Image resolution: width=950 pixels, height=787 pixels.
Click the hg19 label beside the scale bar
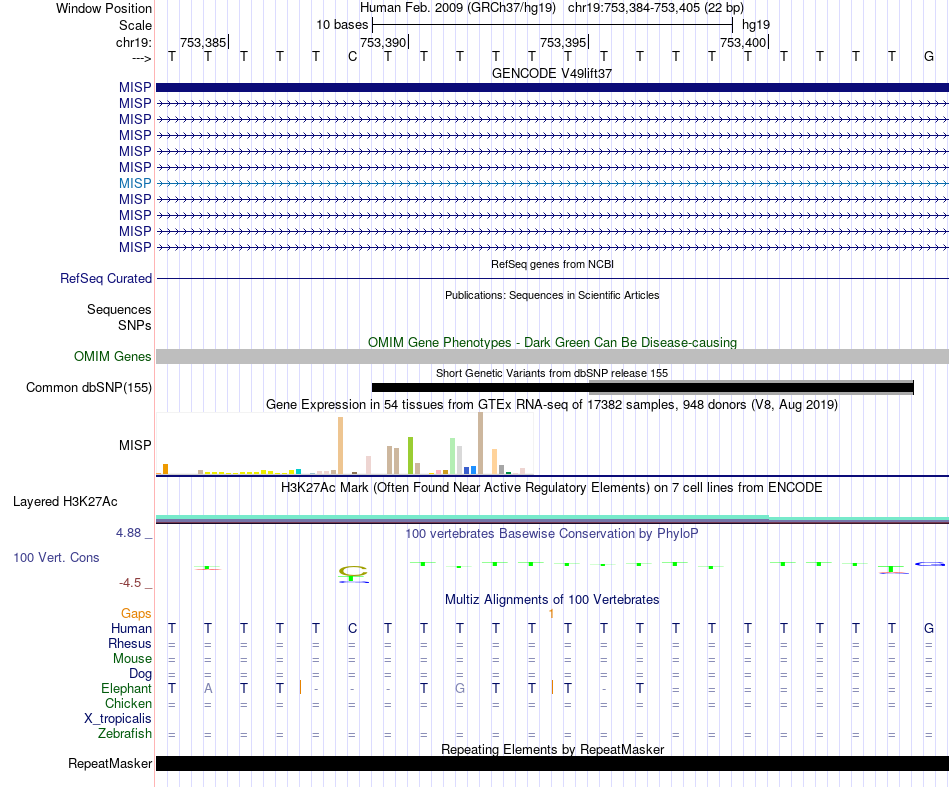click(x=756, y=25)
